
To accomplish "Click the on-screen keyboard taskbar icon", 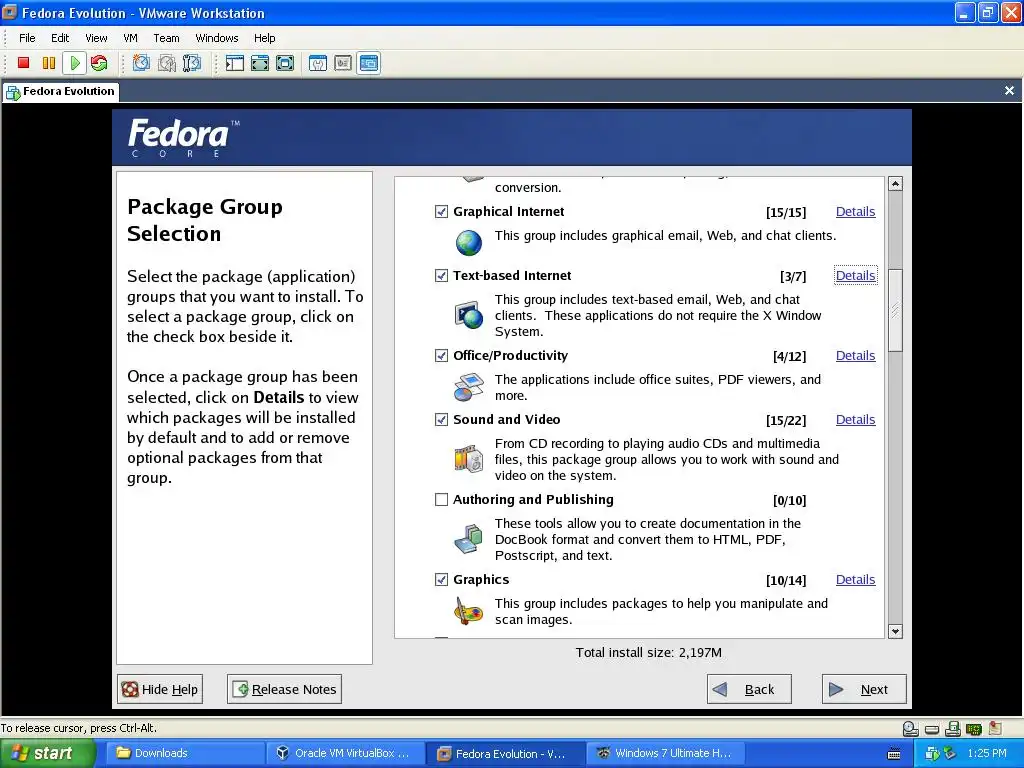I will (x=894, y=754).
